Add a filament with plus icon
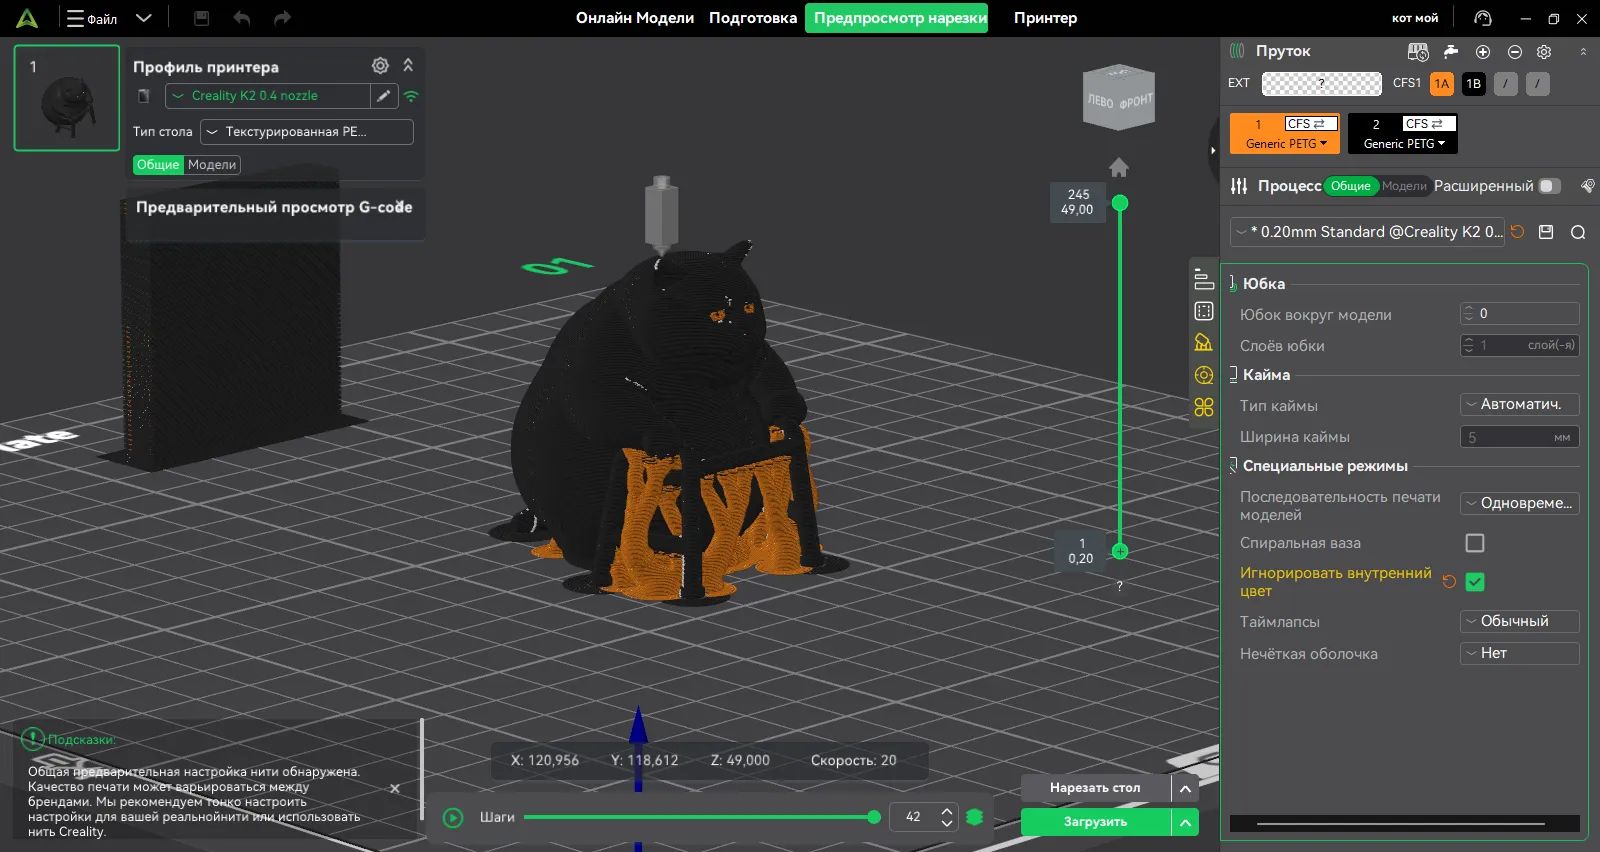 1483,52
